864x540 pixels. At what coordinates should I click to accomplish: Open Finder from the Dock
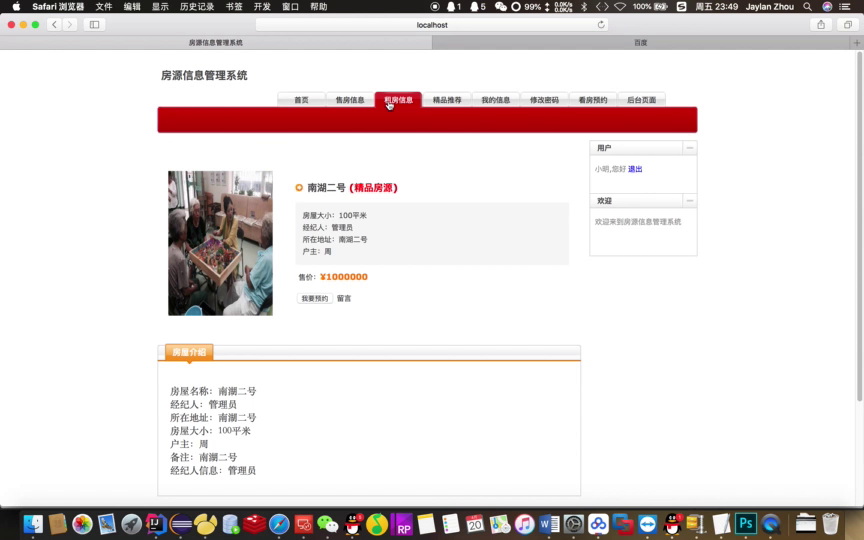[33, 523]
